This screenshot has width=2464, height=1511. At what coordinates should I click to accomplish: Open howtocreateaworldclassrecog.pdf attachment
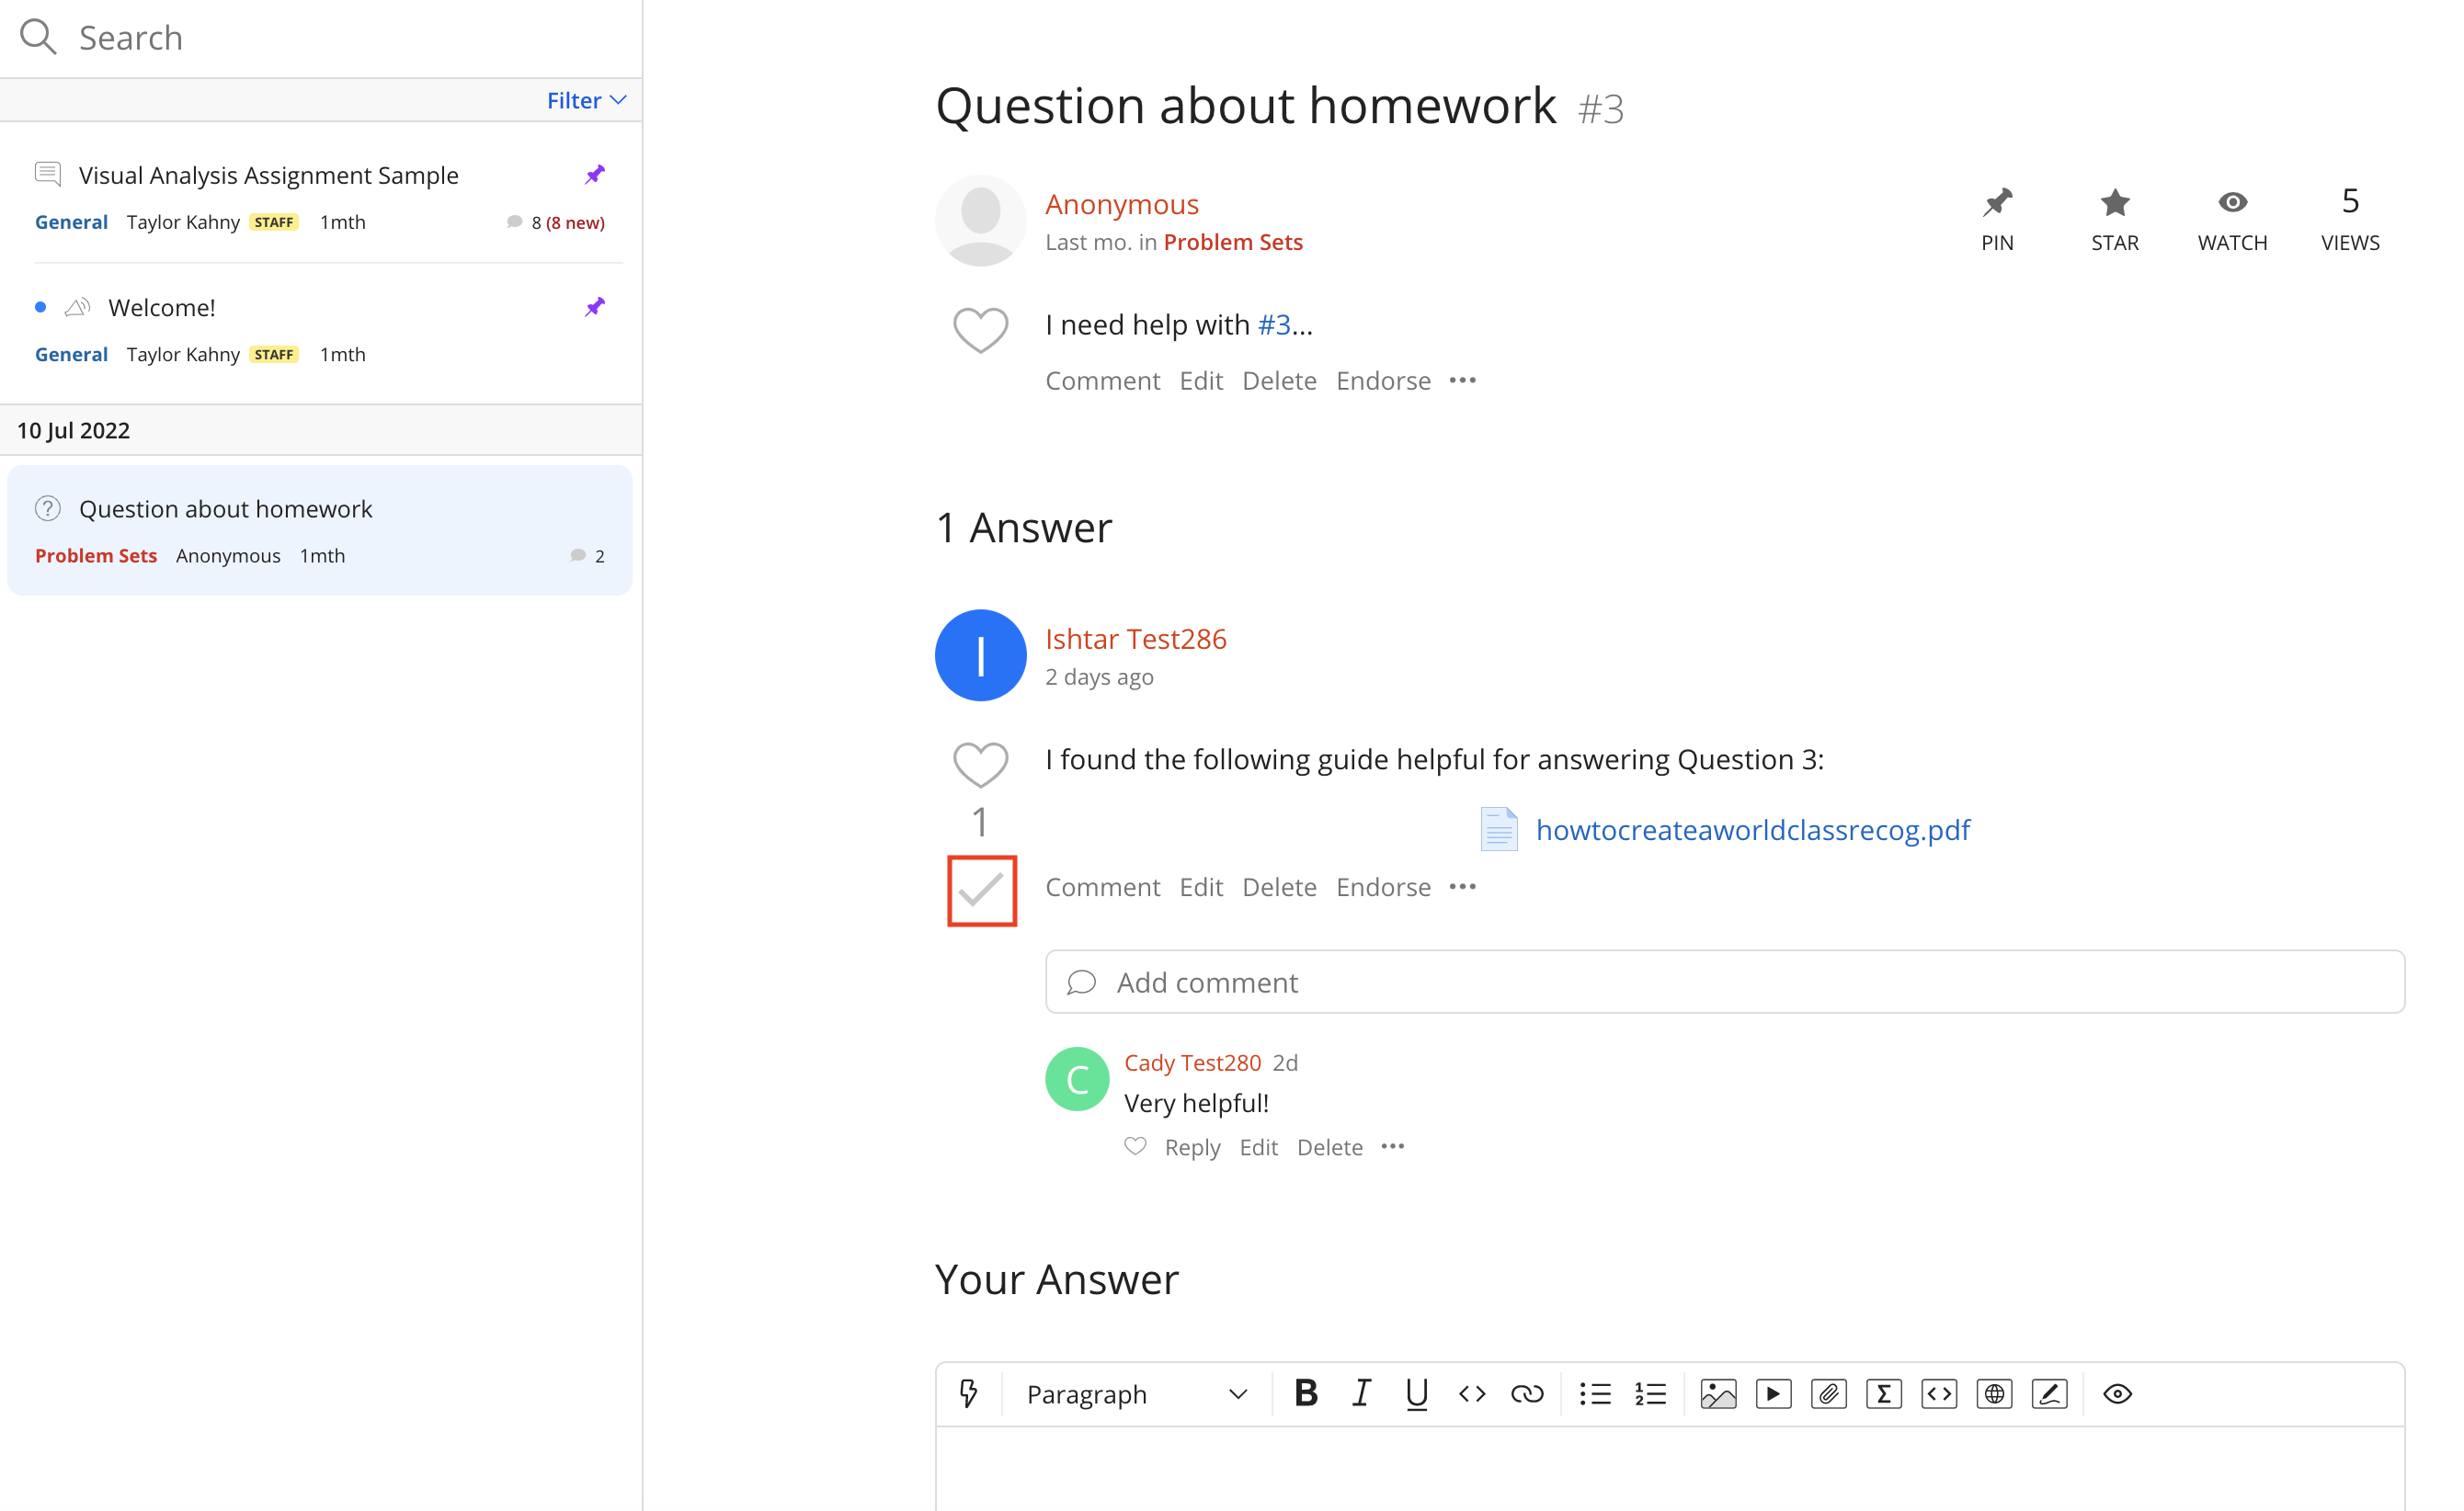[1752, 829]
